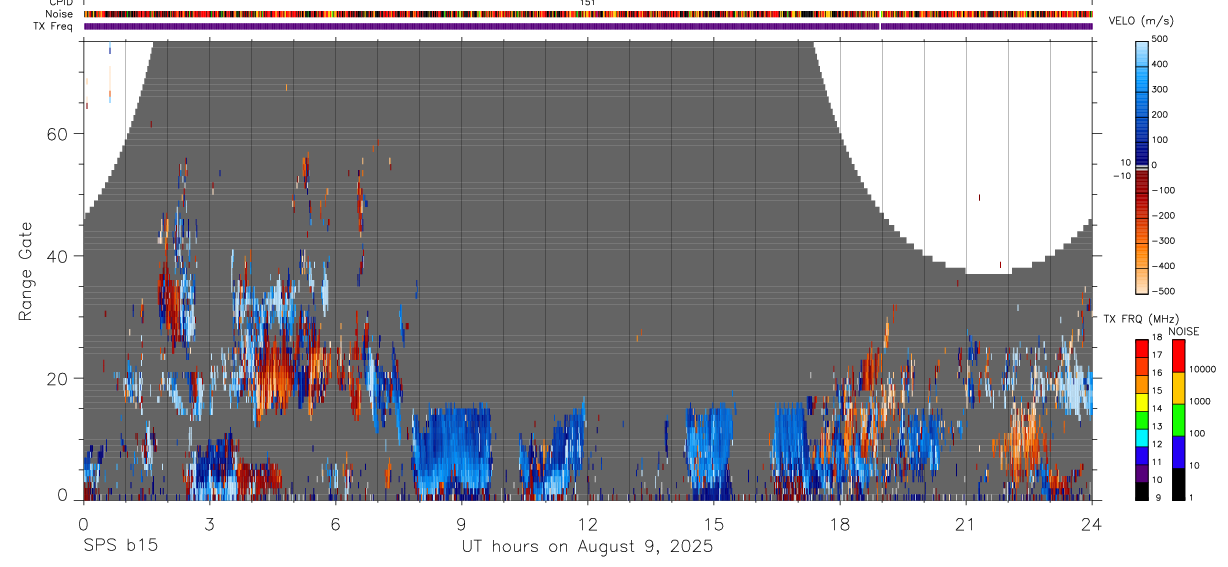Image resolution: width=1228 pixels, height=567 pixels.
Task: Click hour tick label '21'
Action: pyautogui.click(x=965, y=523)
